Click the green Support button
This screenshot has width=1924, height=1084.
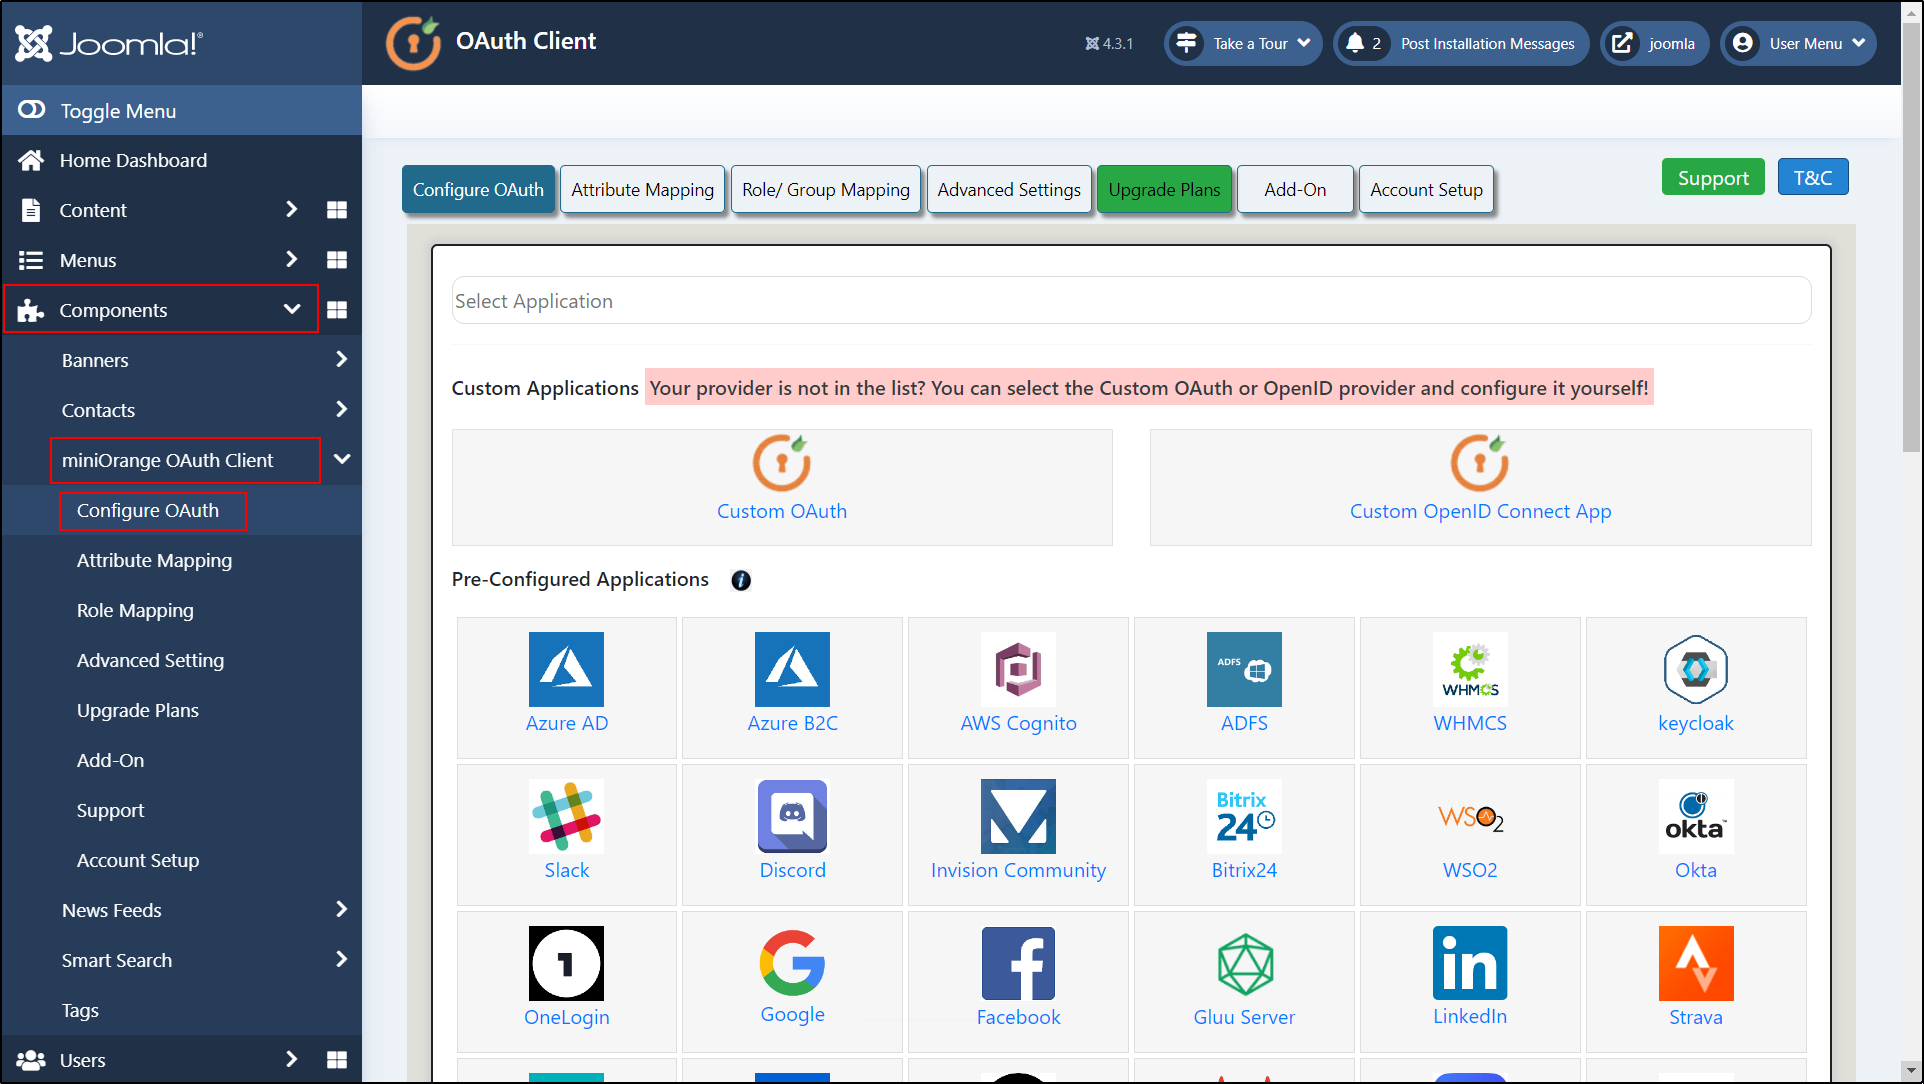pos(1713,178)
